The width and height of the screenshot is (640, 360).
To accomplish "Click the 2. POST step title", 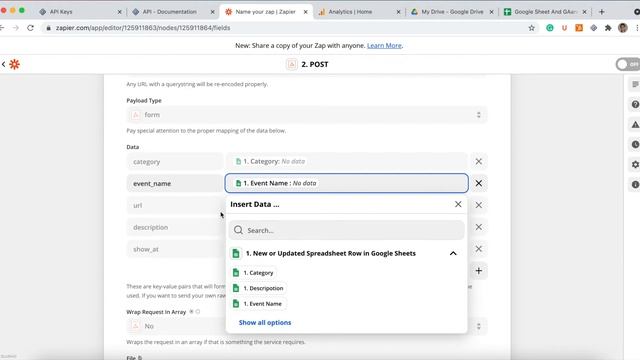I will pyautogui.click(x=315, y=64).
